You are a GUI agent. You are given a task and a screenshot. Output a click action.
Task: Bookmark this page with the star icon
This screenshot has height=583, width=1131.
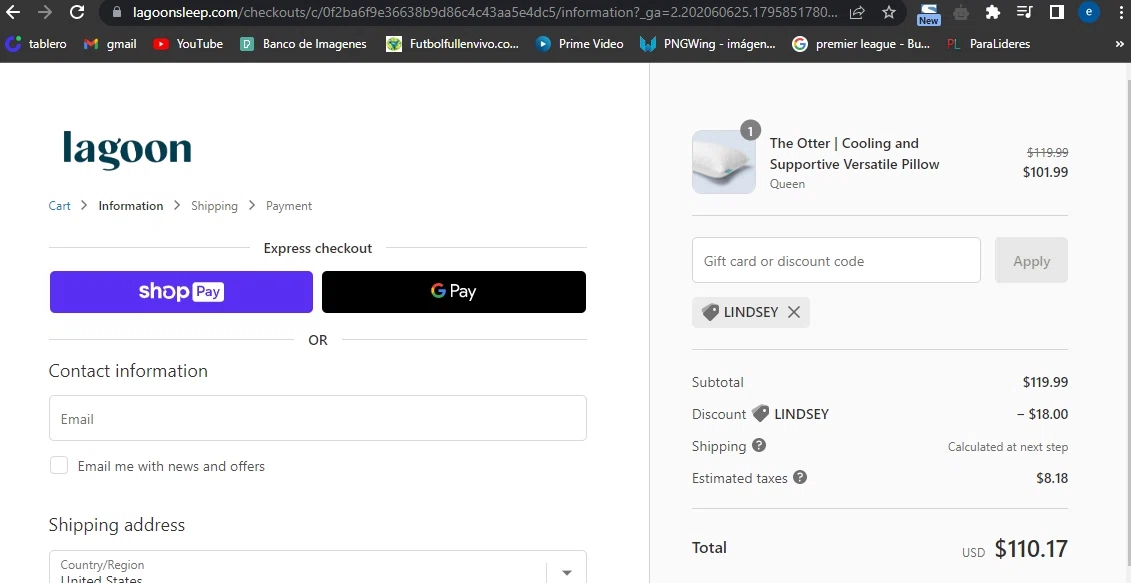coord(889,12)
